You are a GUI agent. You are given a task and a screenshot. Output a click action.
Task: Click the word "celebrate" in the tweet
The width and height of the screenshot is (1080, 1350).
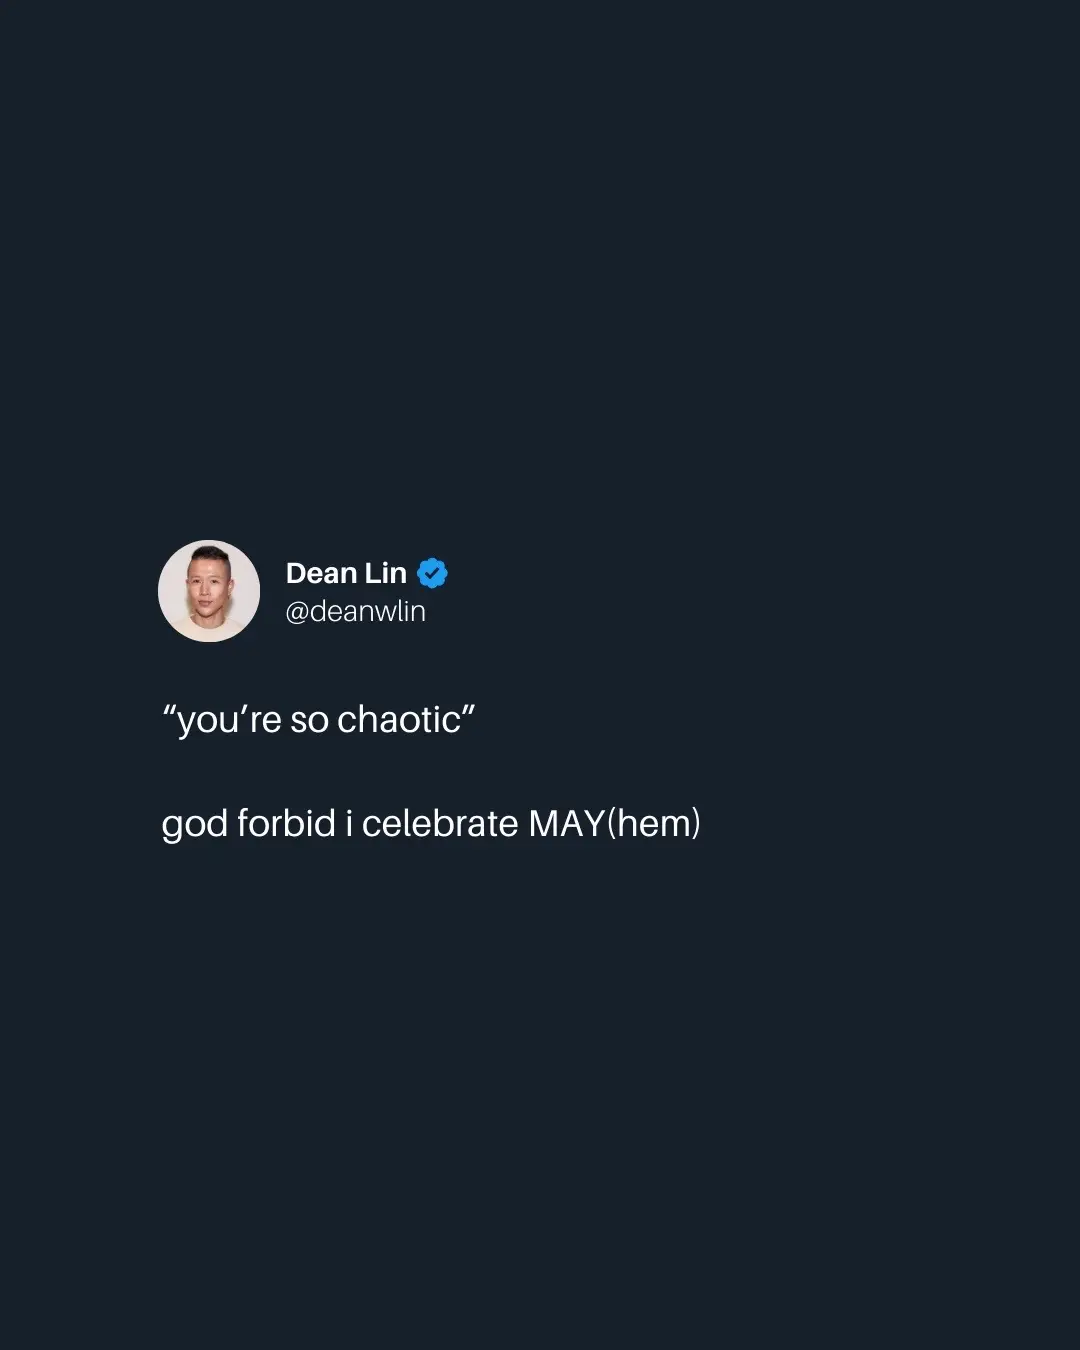pos(440,823)
